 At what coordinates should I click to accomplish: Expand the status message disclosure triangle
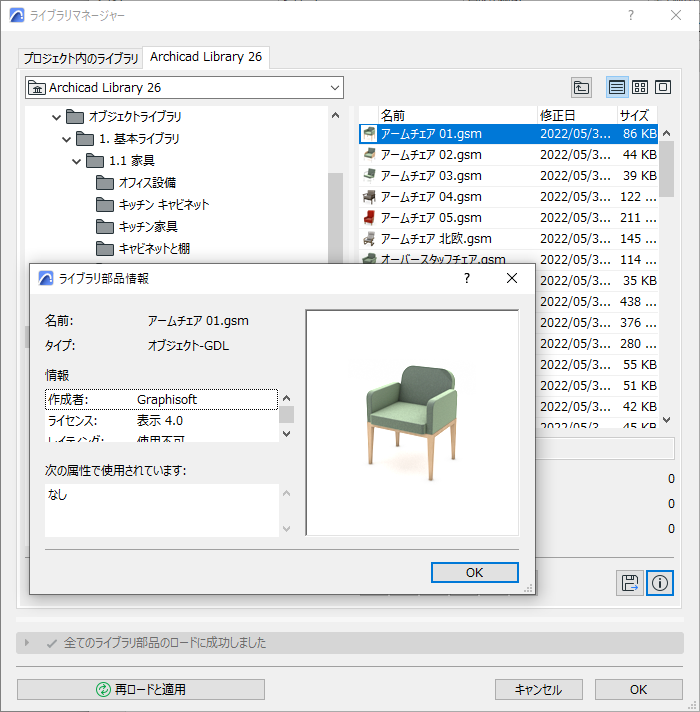click(x=27, y=643)
